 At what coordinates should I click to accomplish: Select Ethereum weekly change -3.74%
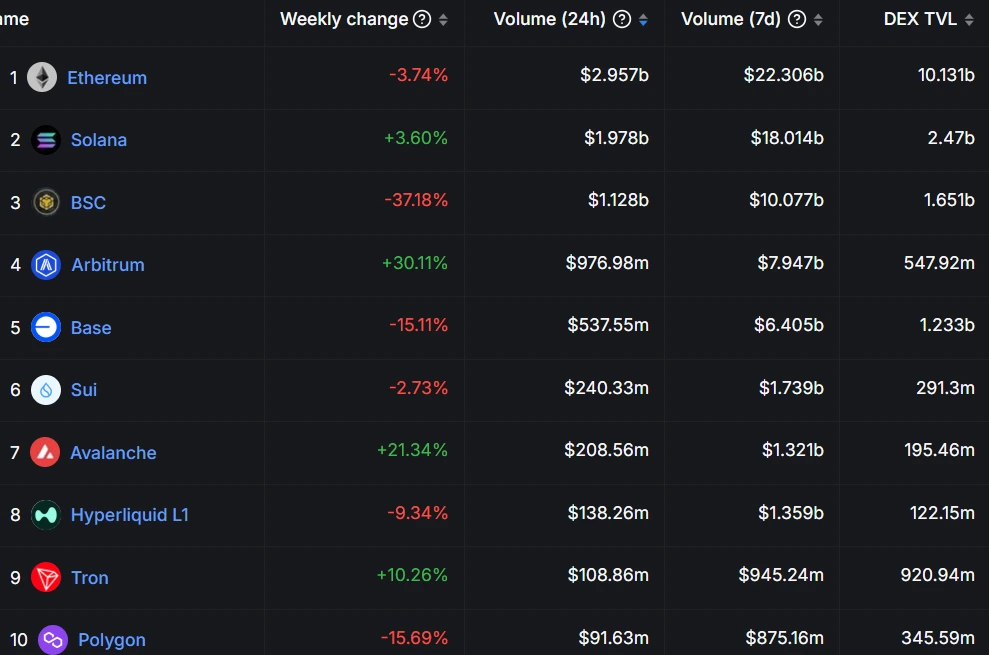coord(418,75)
